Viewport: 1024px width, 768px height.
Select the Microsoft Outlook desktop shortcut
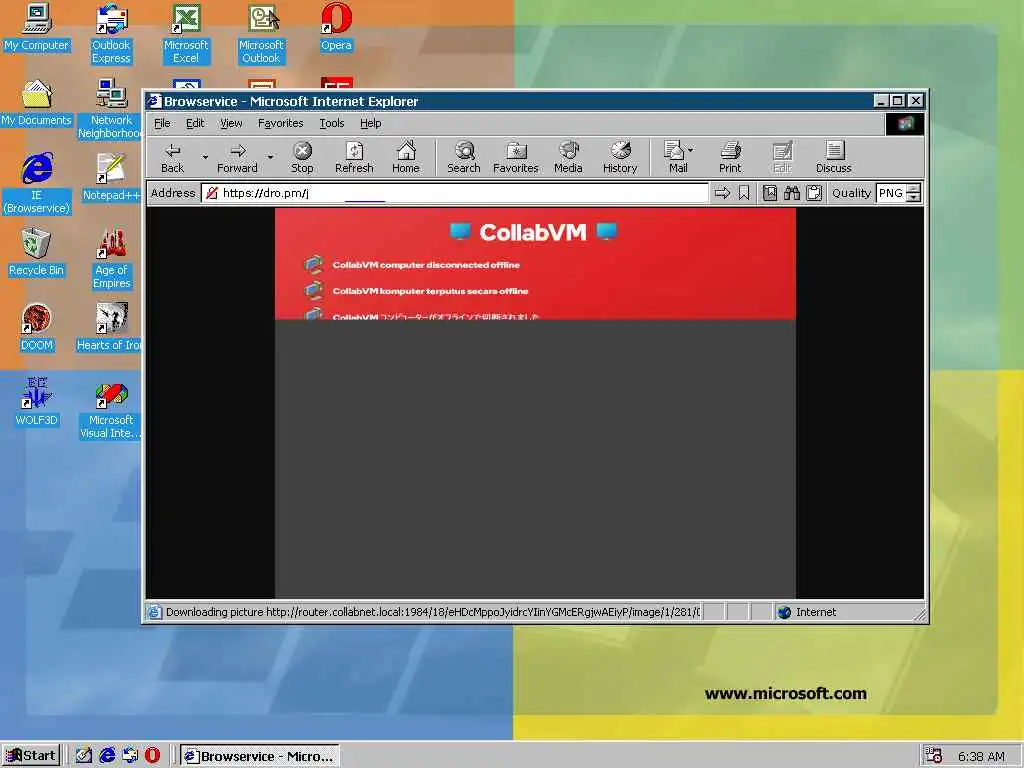click(x=261, y=34)
